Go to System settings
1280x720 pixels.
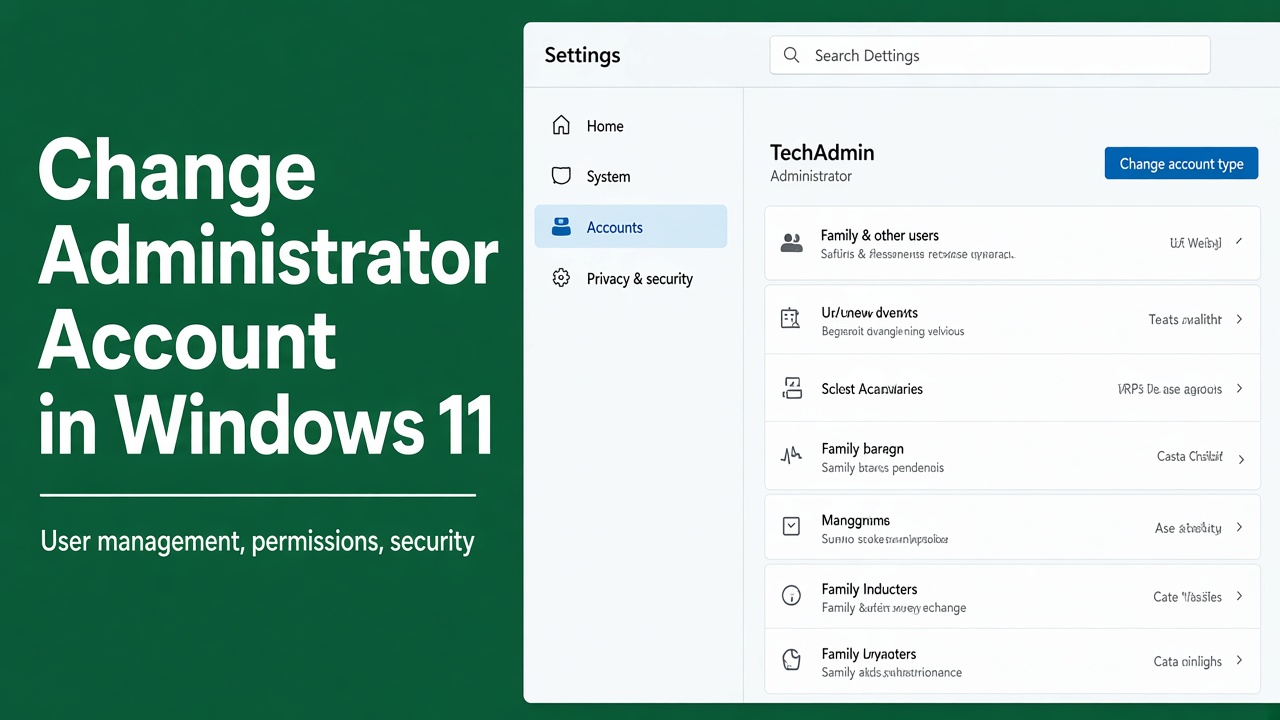(631, 177)
